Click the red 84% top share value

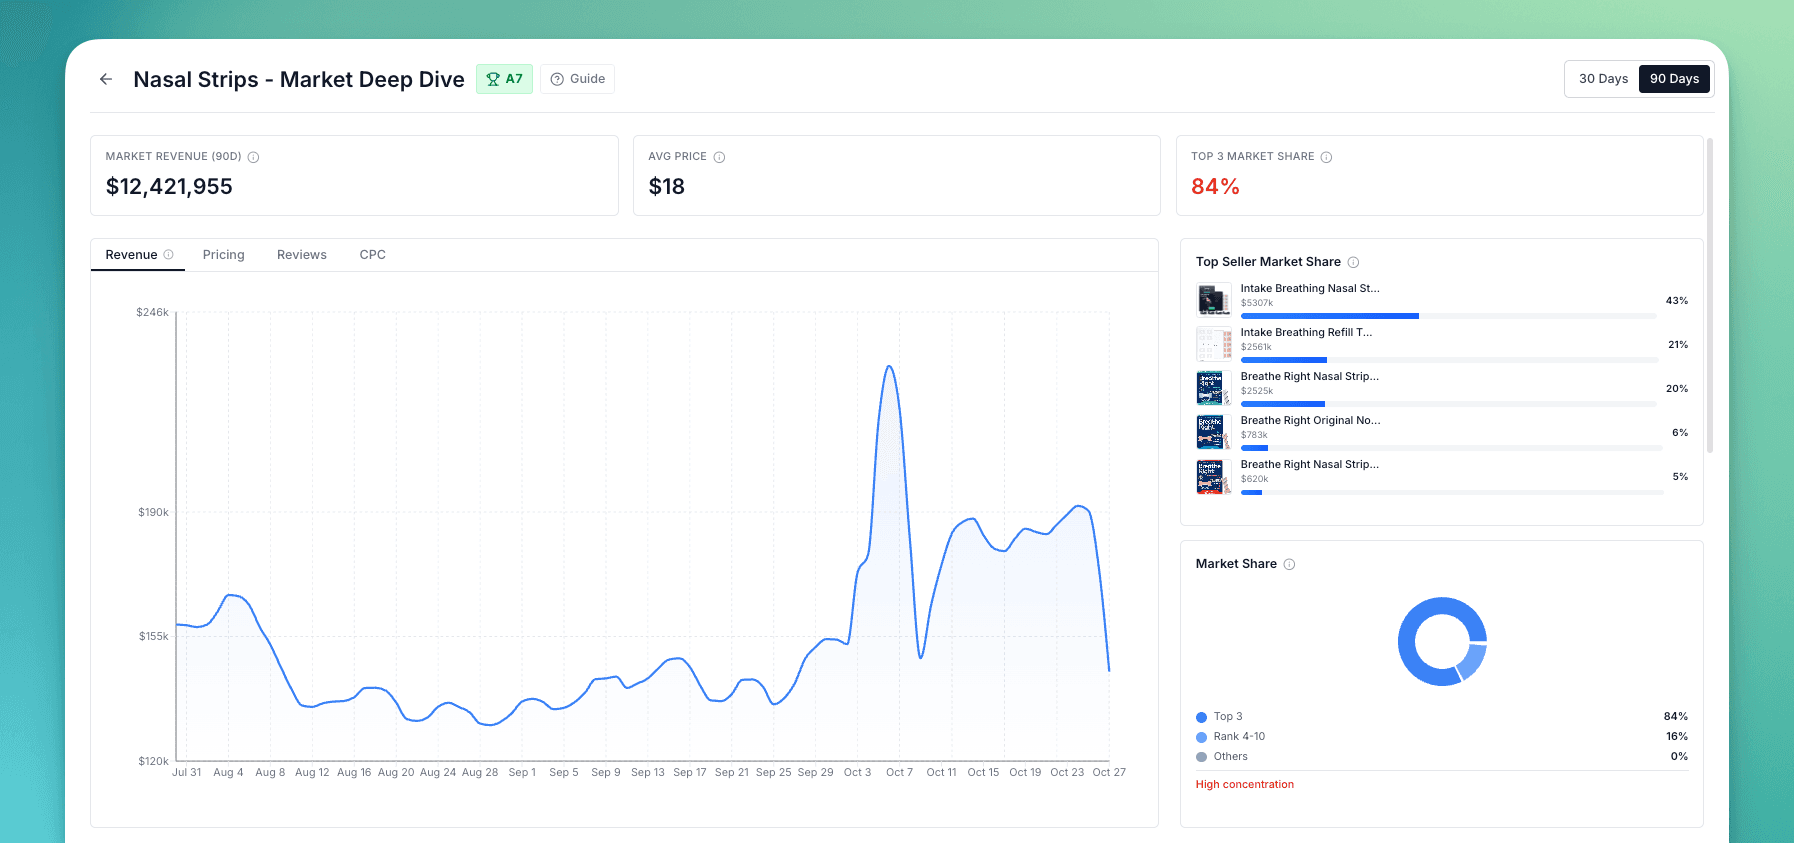1215,186
